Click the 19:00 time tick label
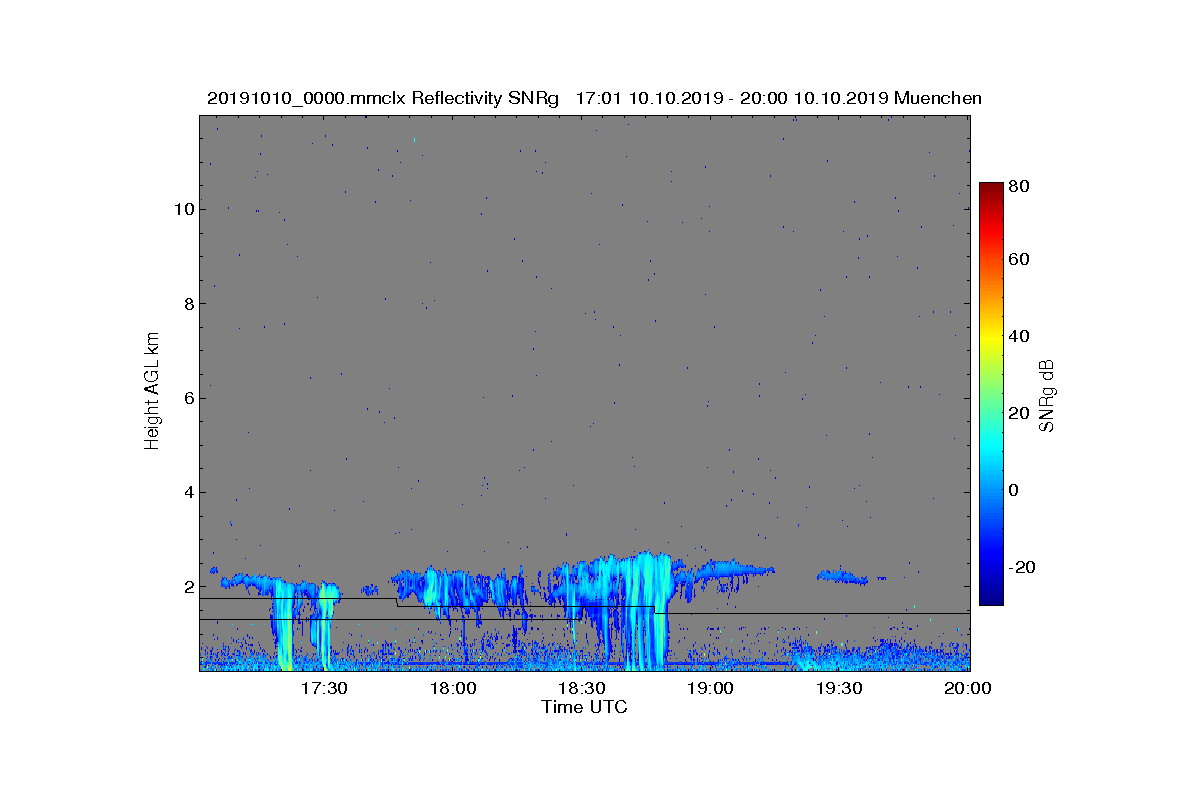Screen dimensions: 1200x800 [712, 688]
